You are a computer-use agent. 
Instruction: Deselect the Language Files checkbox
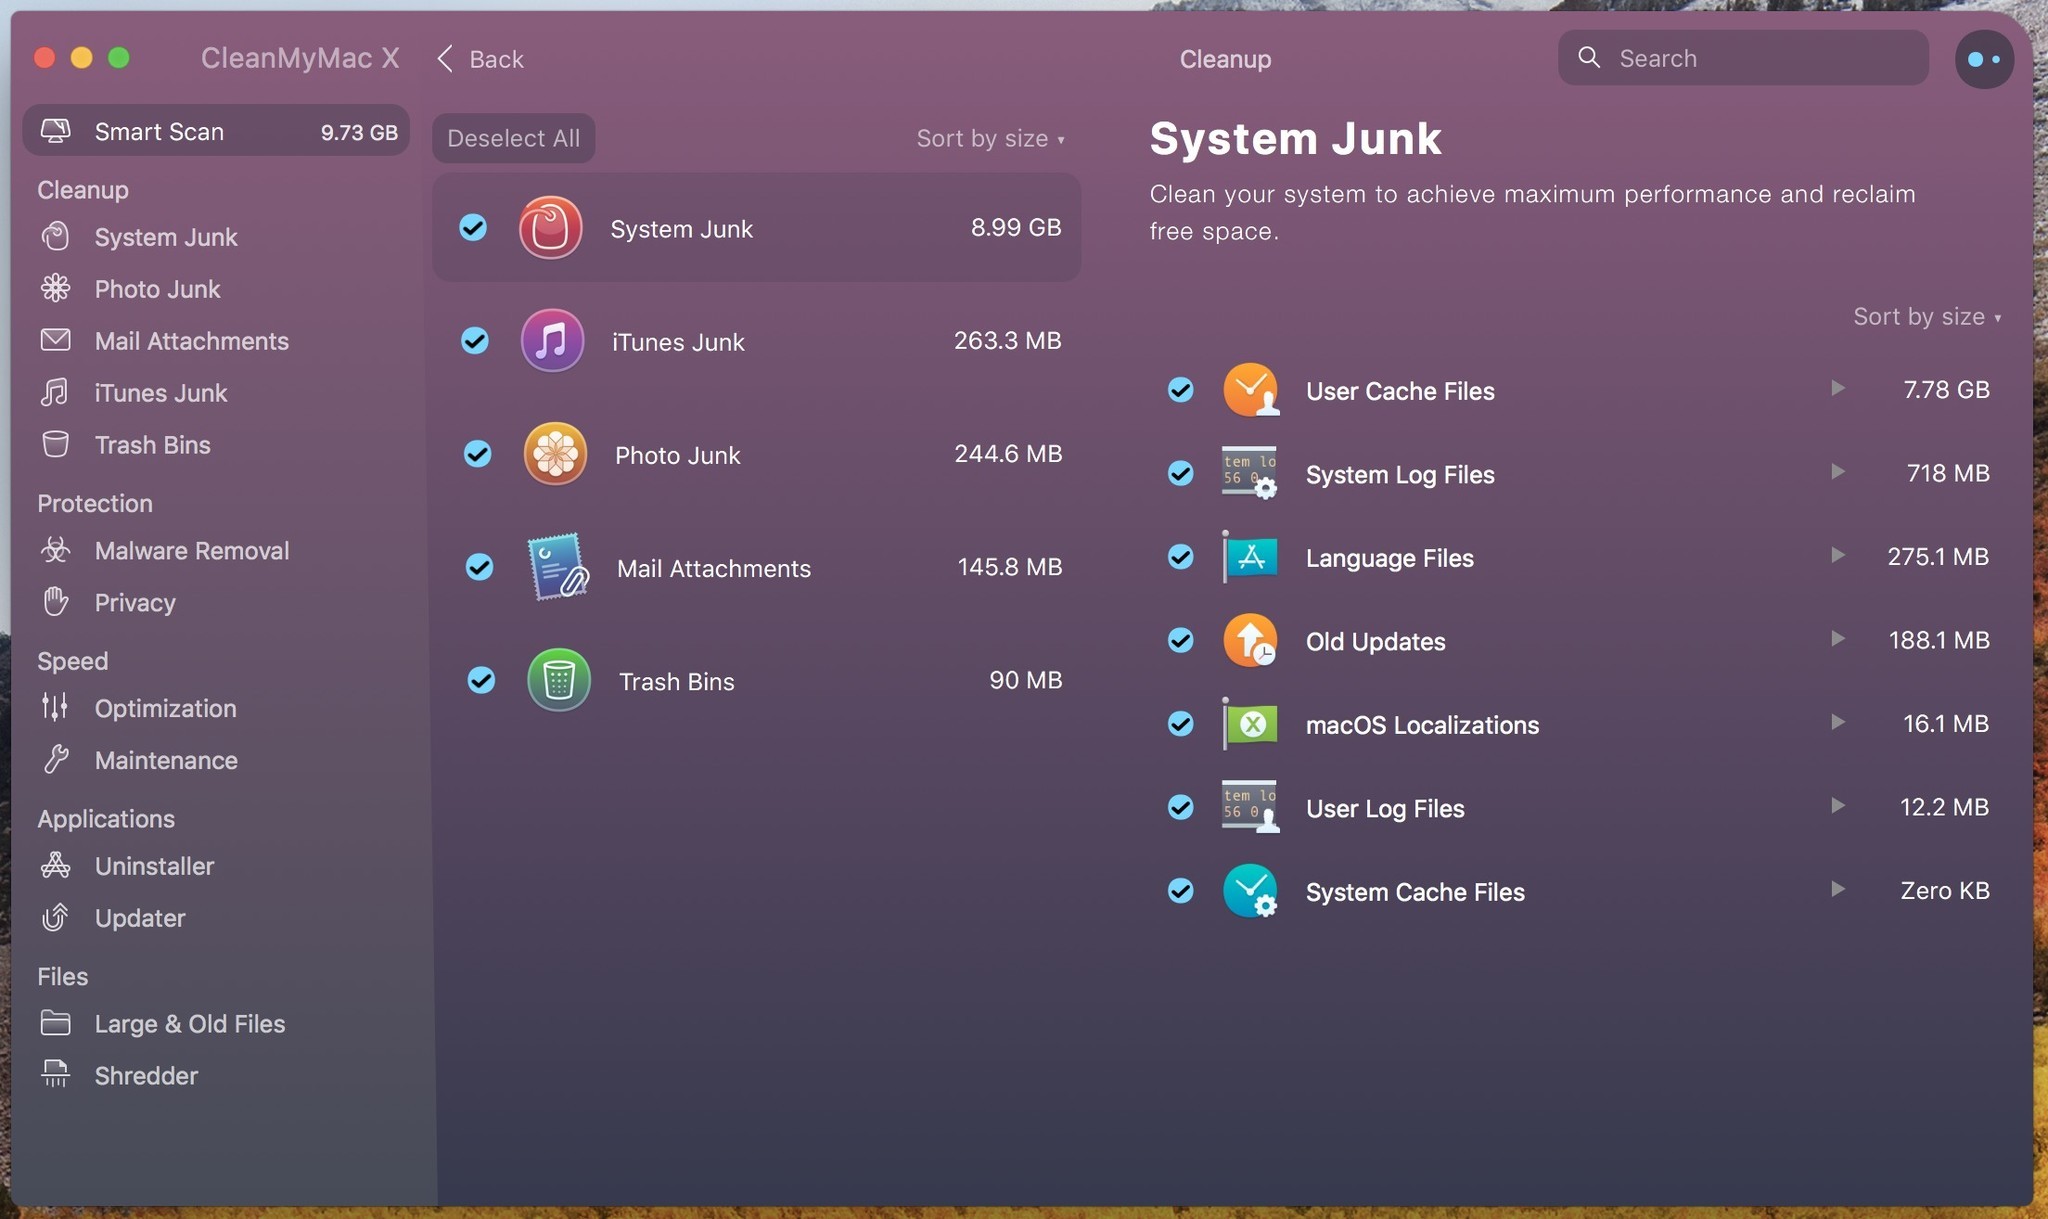click(1181, 557)
